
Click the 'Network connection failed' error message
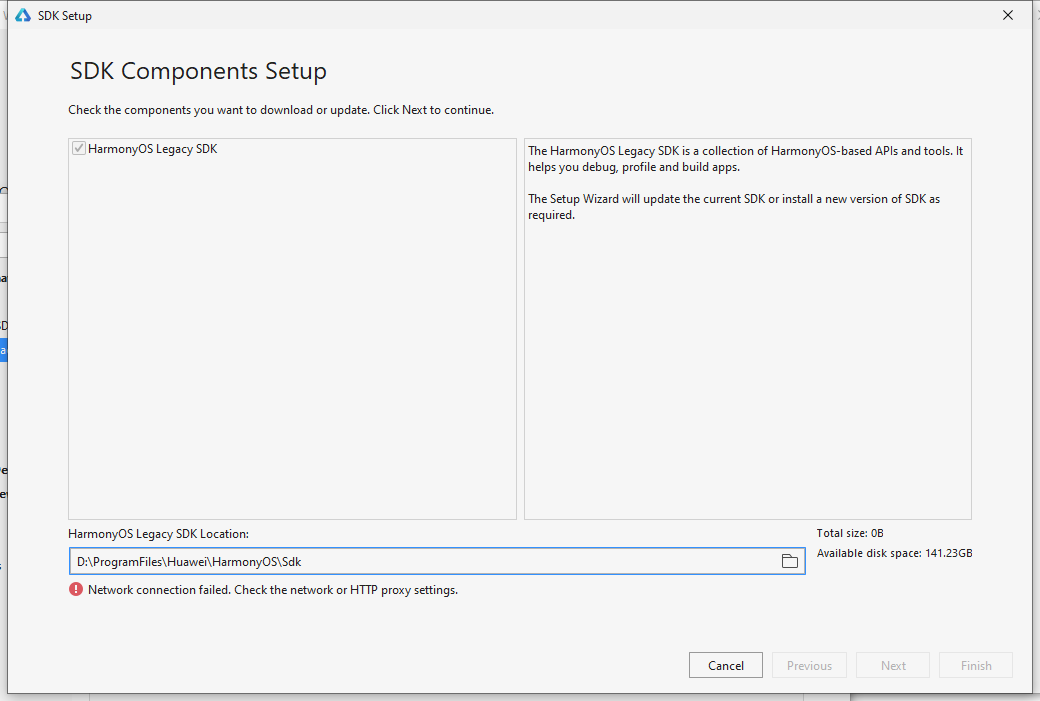pos(273,590)
